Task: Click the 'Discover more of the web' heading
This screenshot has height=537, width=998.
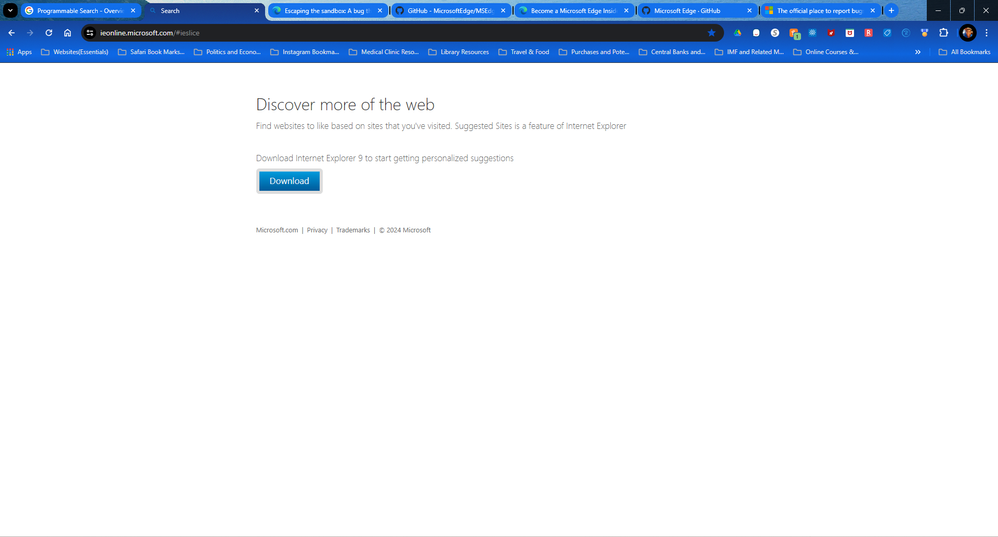Action: tap(345, 104)
